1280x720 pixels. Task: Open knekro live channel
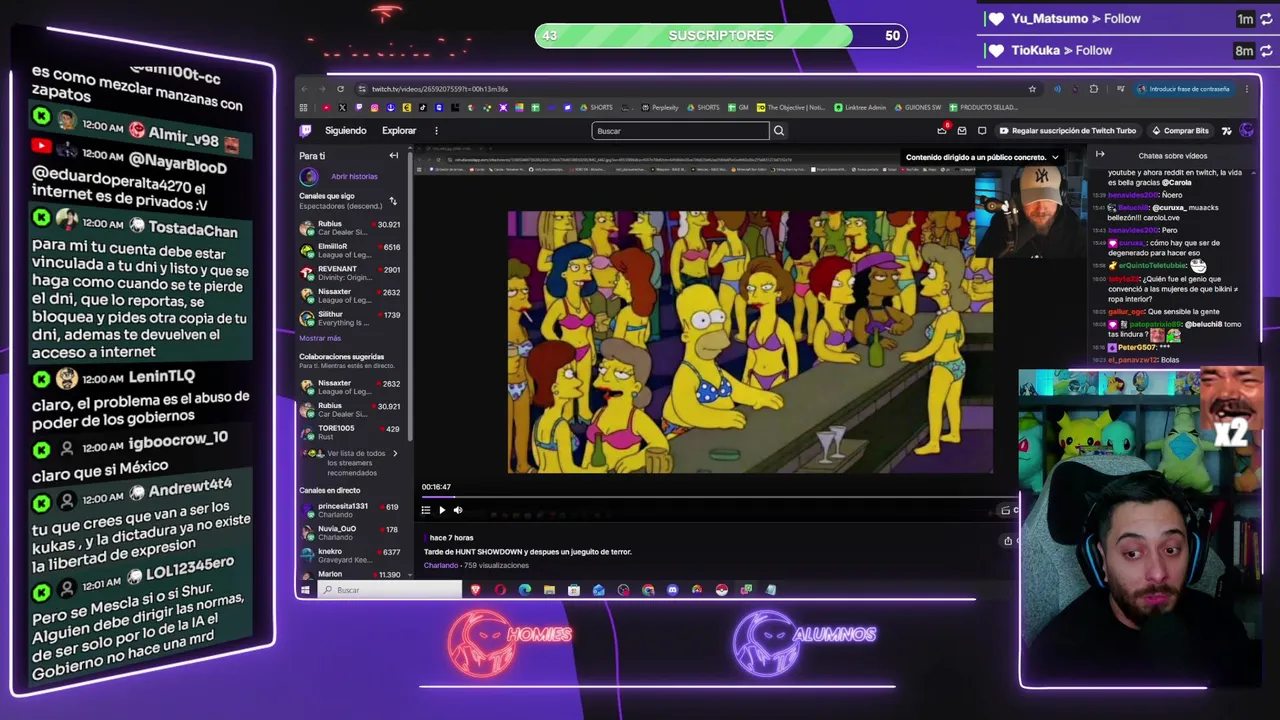(350, 555)
